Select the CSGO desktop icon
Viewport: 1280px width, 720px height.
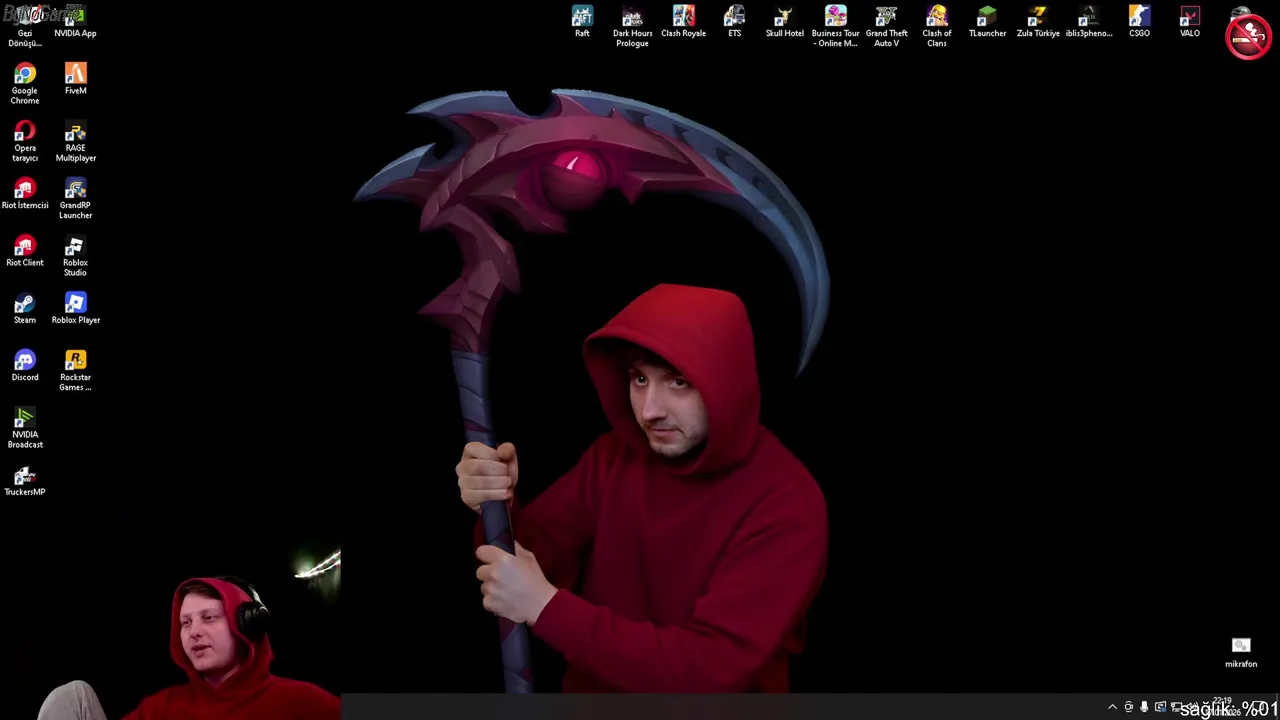[x=1139, y=22]
